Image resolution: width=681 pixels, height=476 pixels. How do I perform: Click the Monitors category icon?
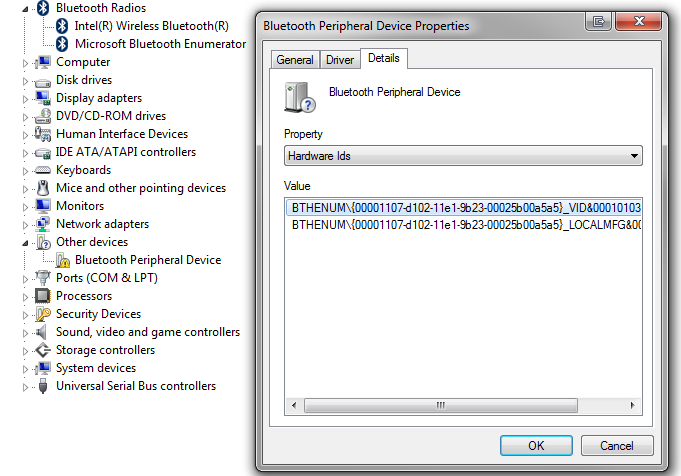tap(42, 206)
